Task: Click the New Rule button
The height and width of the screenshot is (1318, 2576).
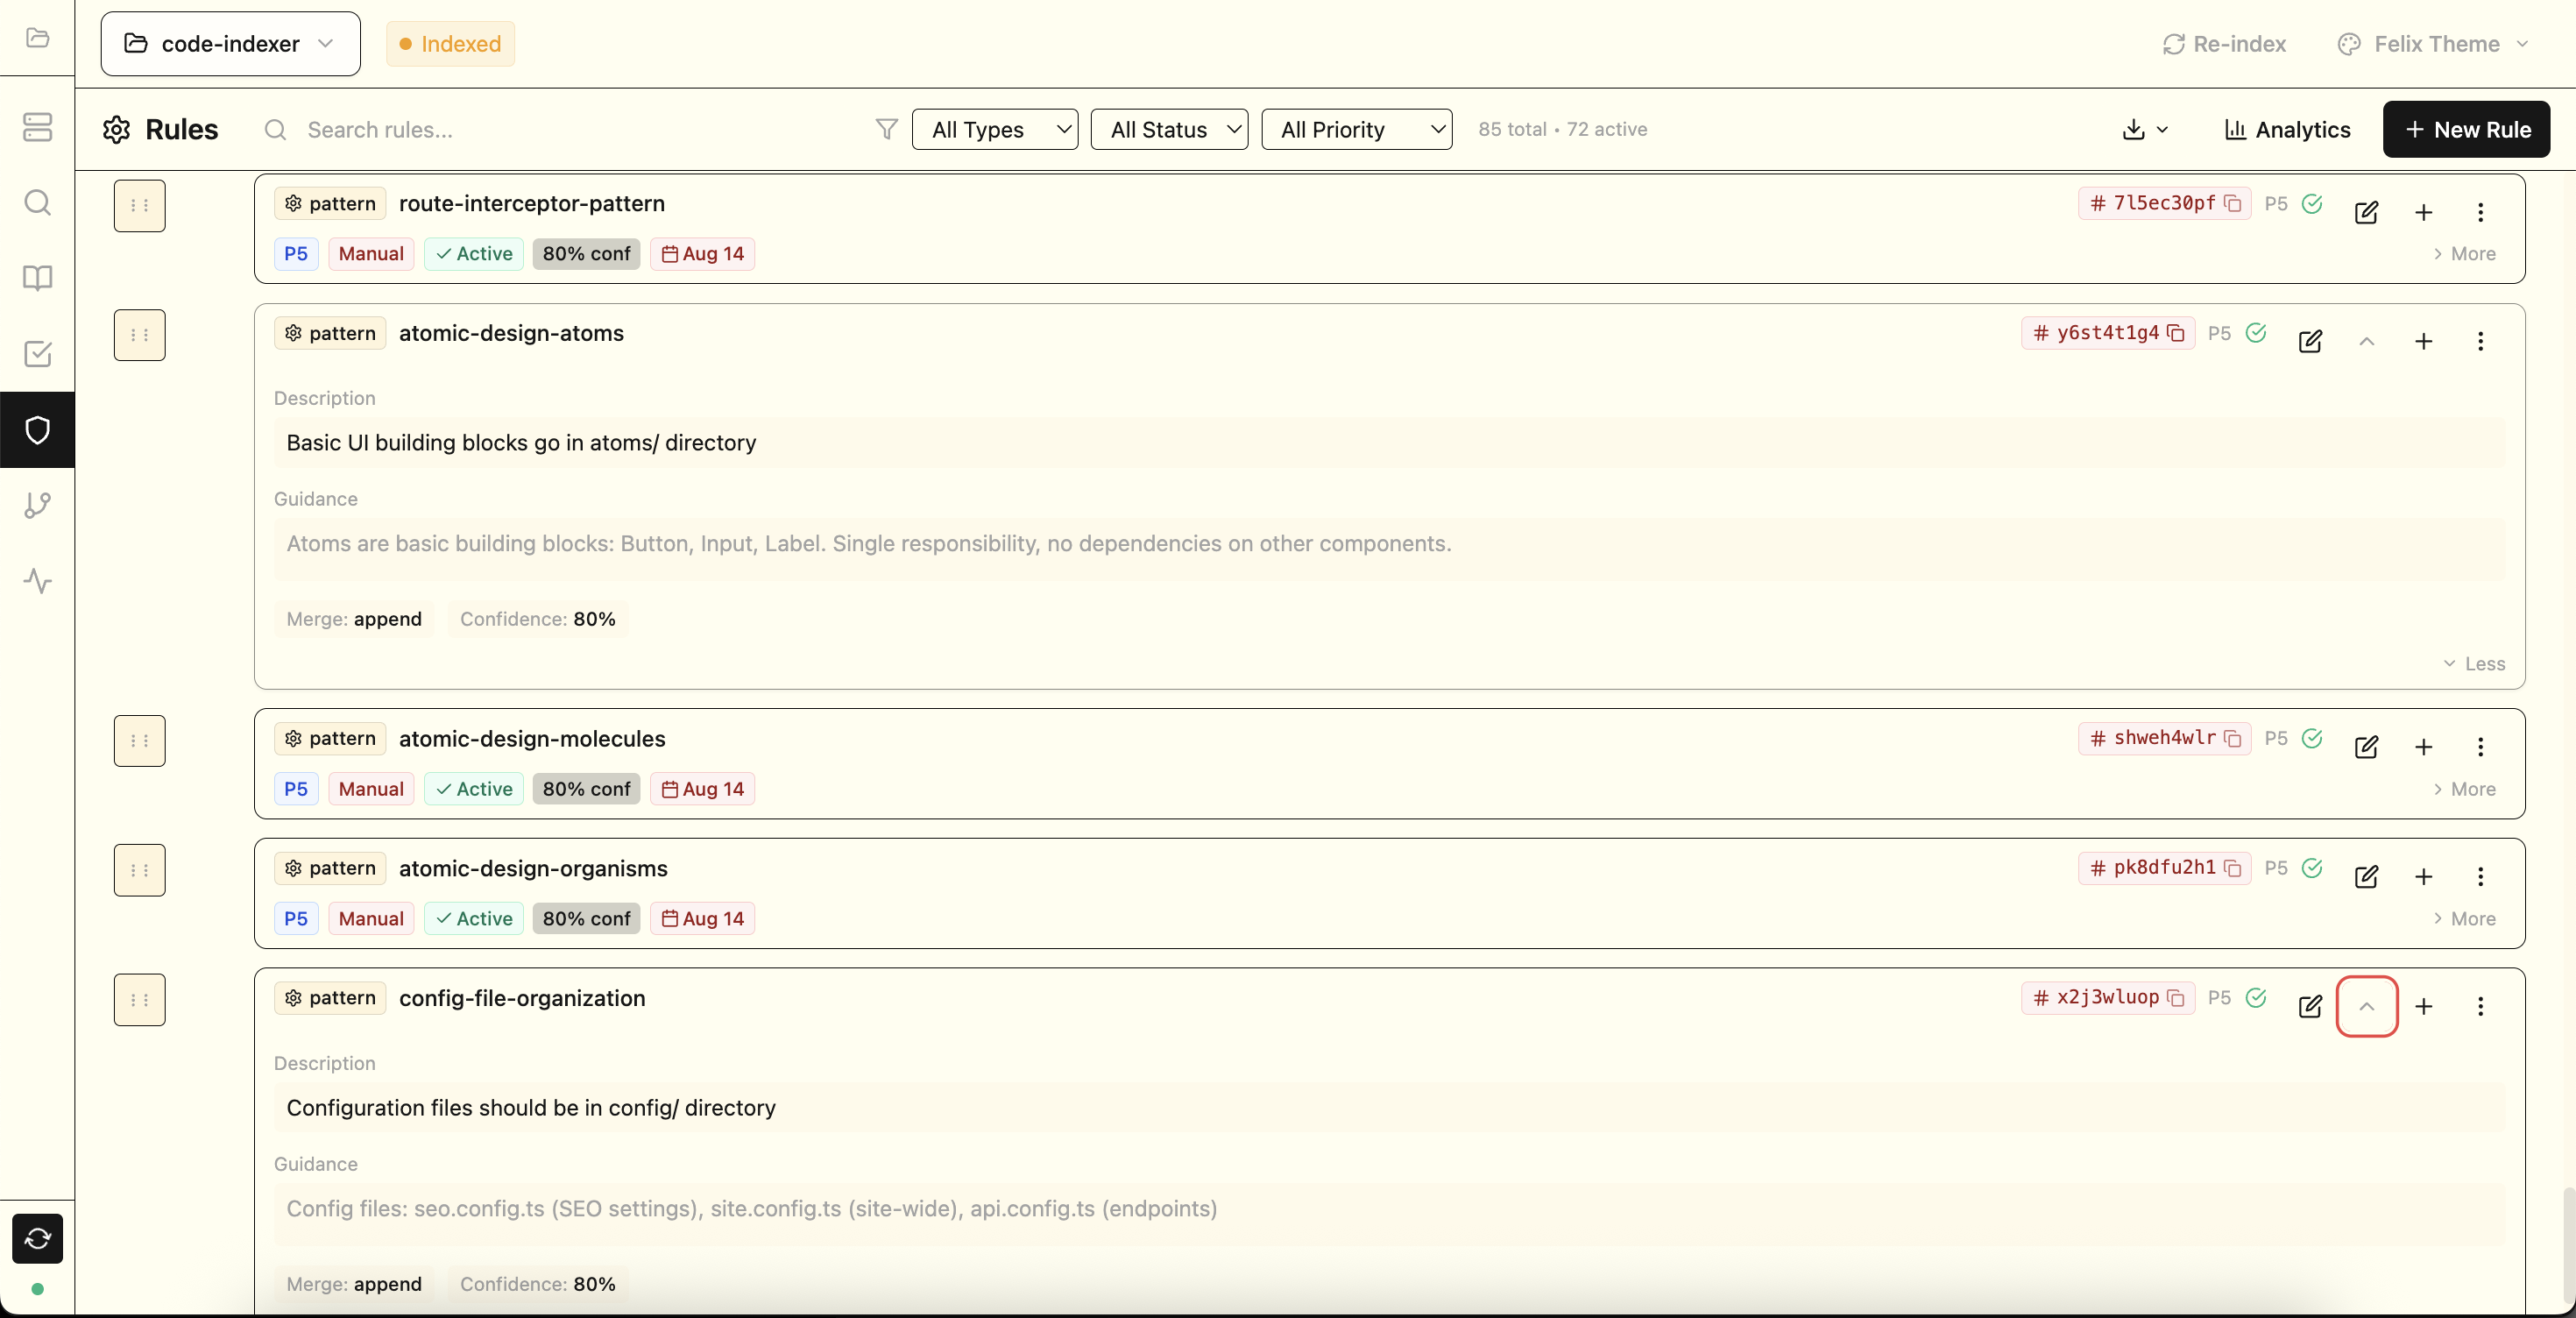Action: 2466,129
